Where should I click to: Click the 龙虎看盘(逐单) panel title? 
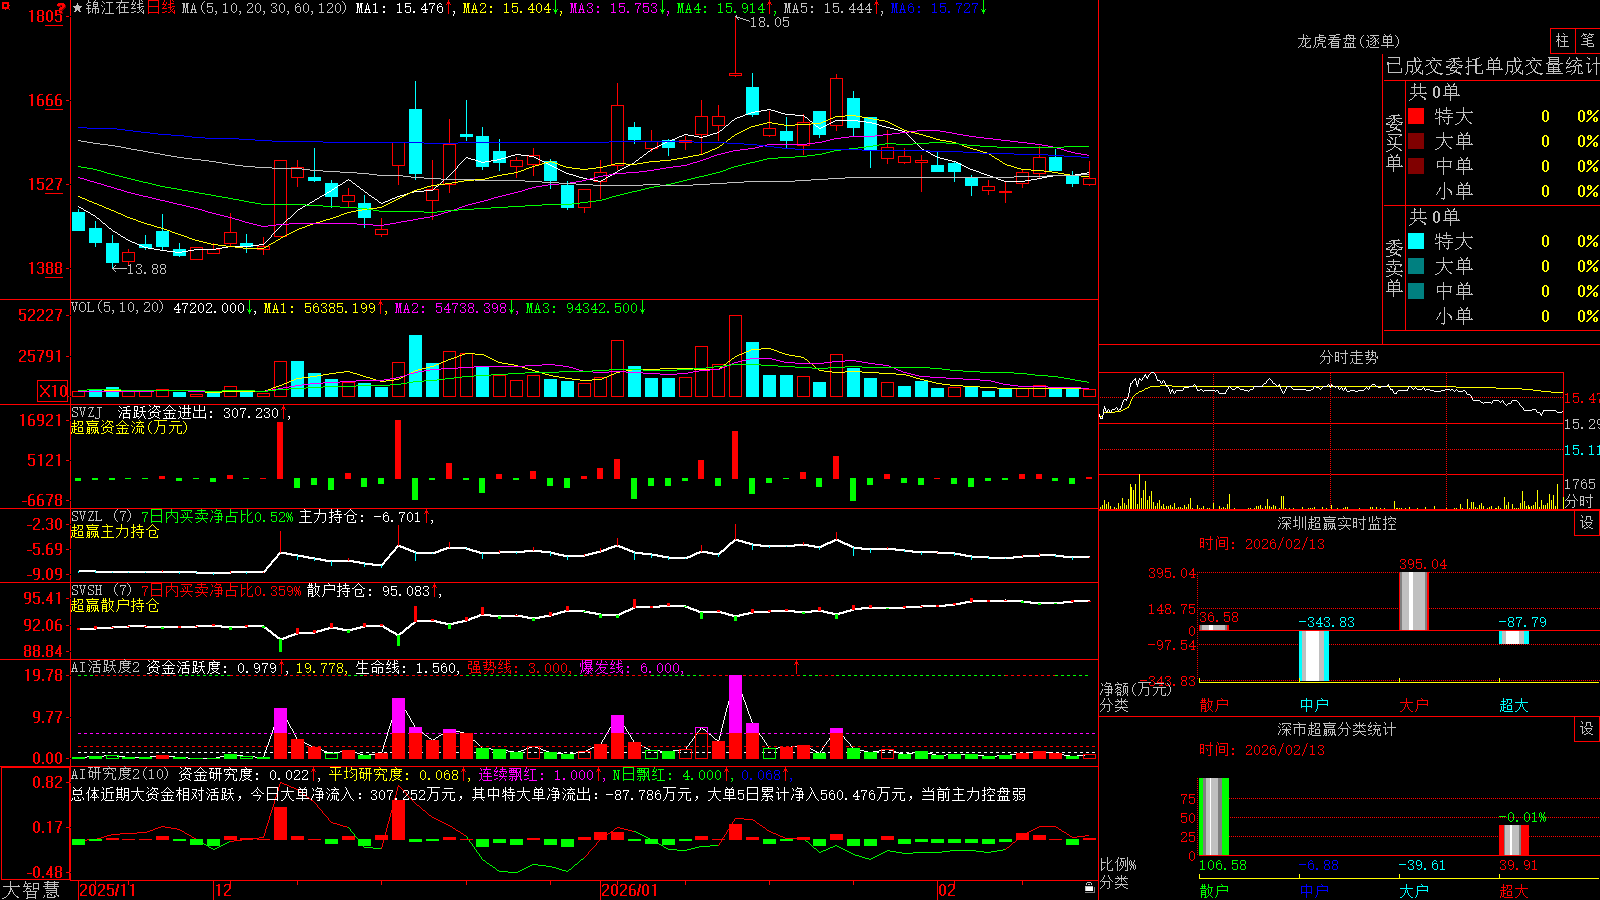pyautogui.click(x=1349, y=41)
